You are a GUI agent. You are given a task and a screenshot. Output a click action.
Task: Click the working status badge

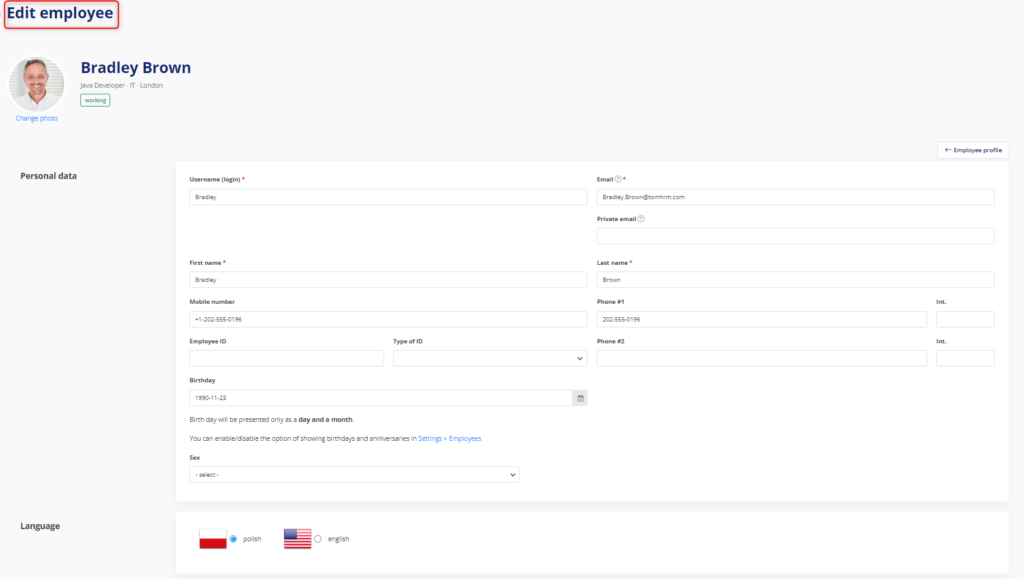[x=95, y=100]
